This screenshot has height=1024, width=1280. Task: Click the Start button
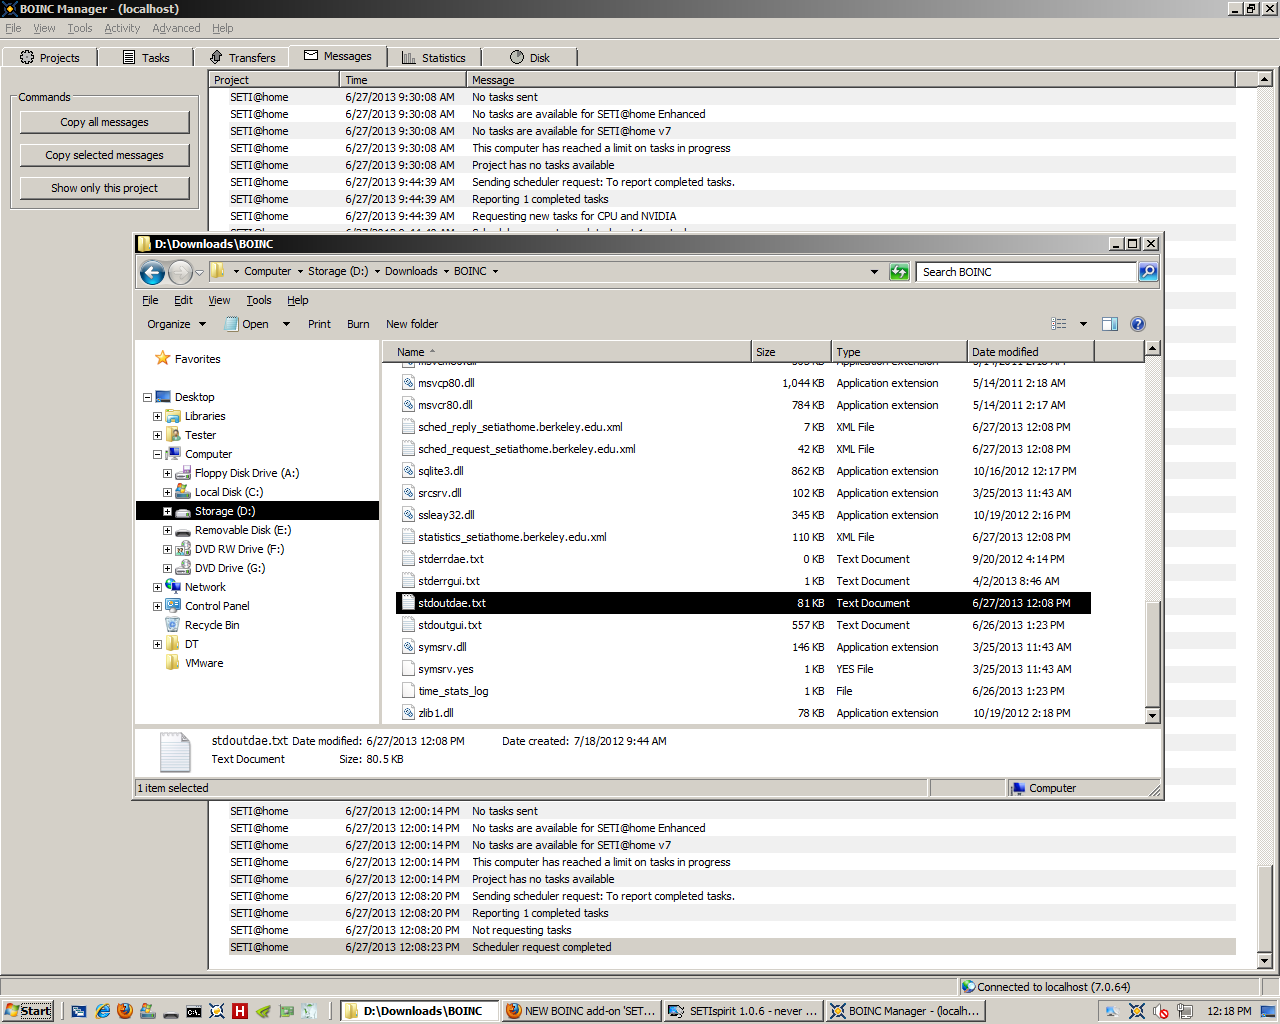click(x=28, y=1011)
